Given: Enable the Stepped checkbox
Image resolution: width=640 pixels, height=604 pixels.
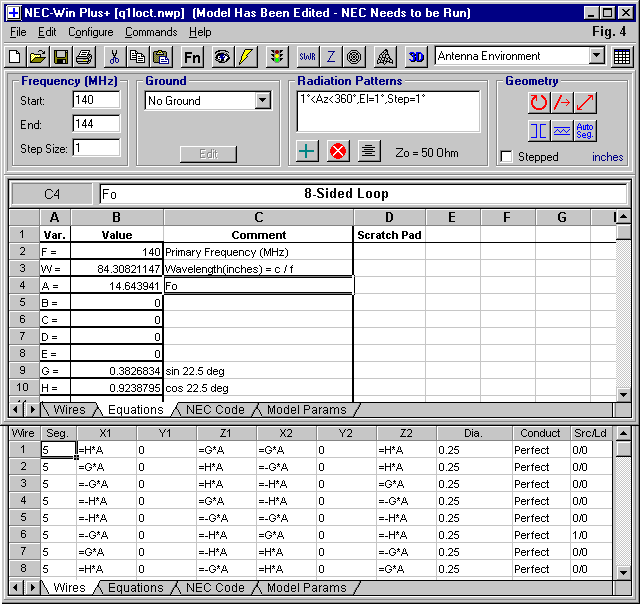Looking at the screenshot, I should tap(507, 157).
